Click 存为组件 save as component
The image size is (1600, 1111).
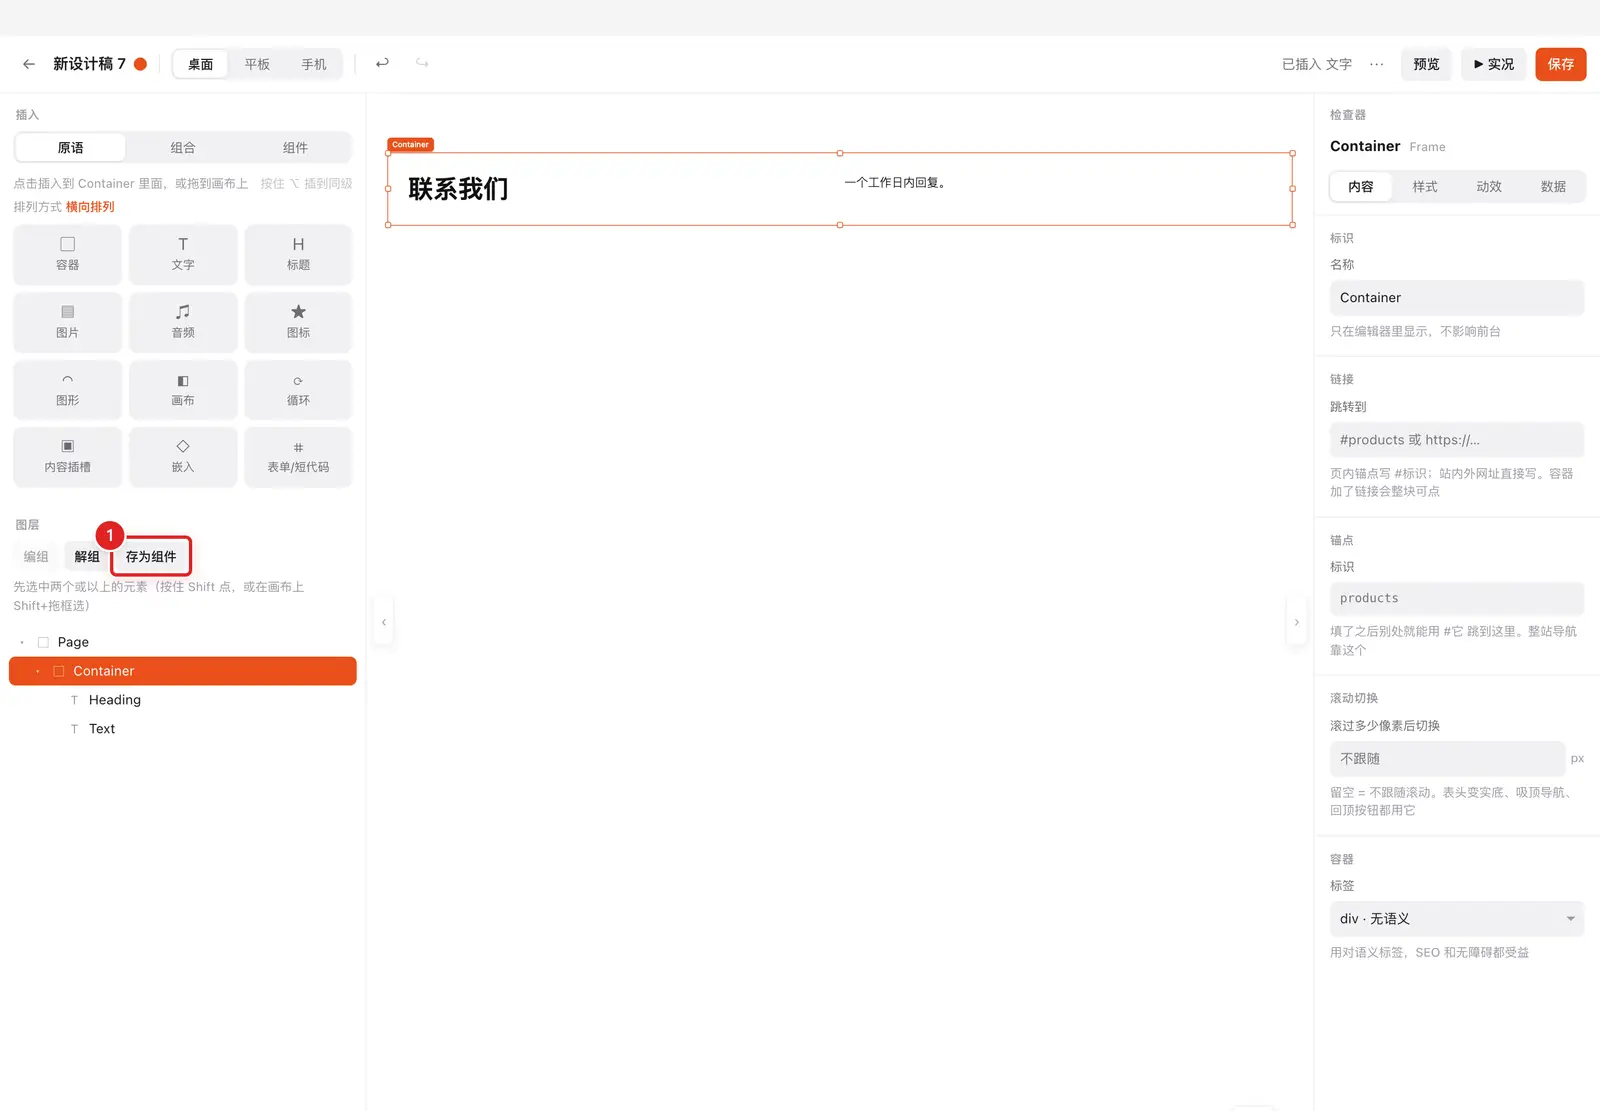pos(151,557)
